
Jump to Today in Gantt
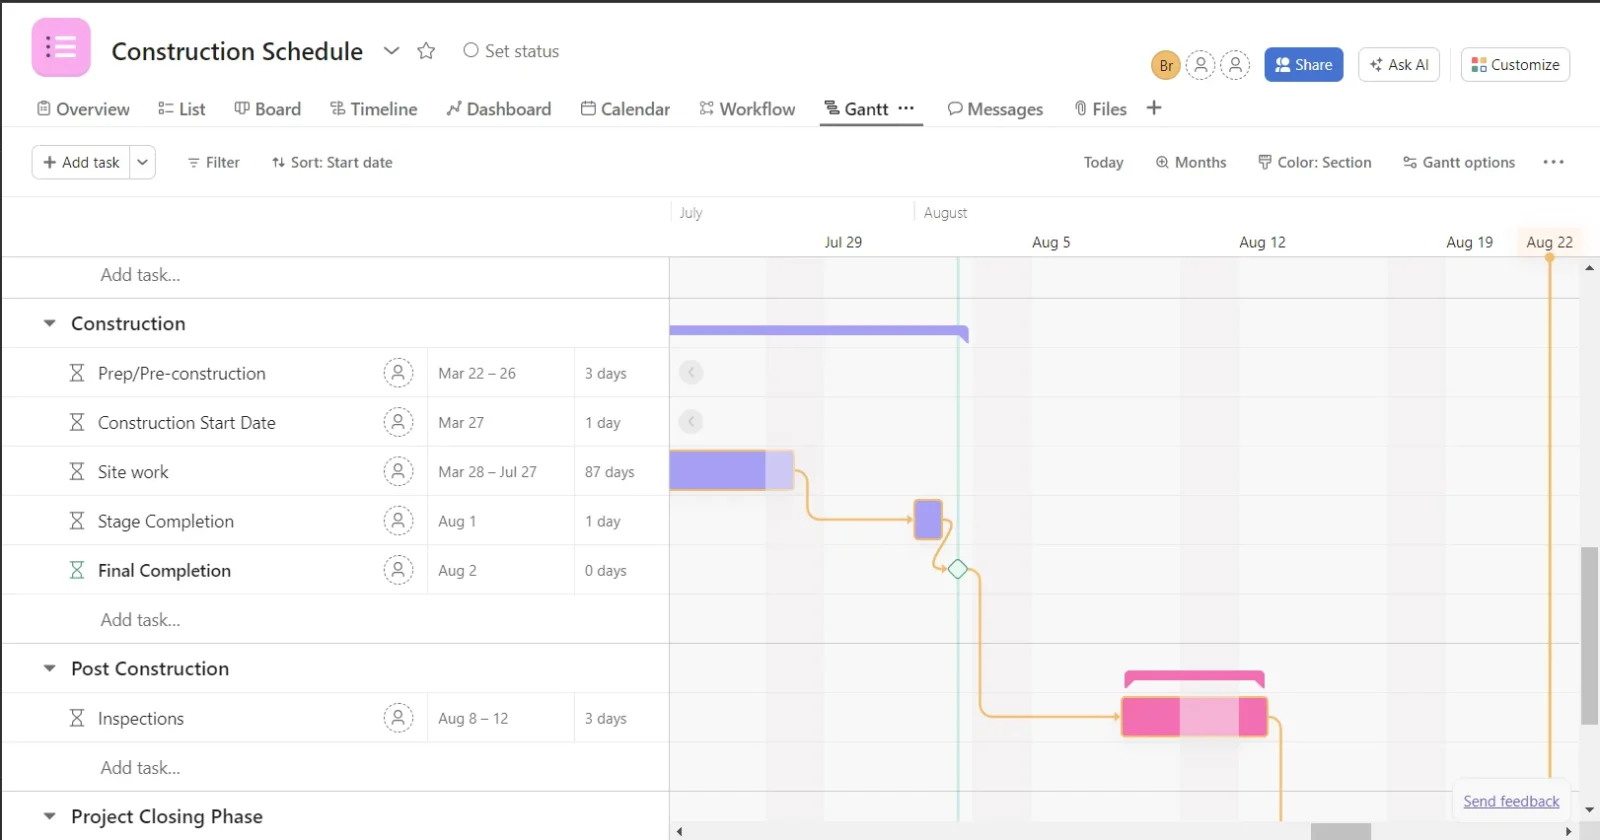(1104, 162)
